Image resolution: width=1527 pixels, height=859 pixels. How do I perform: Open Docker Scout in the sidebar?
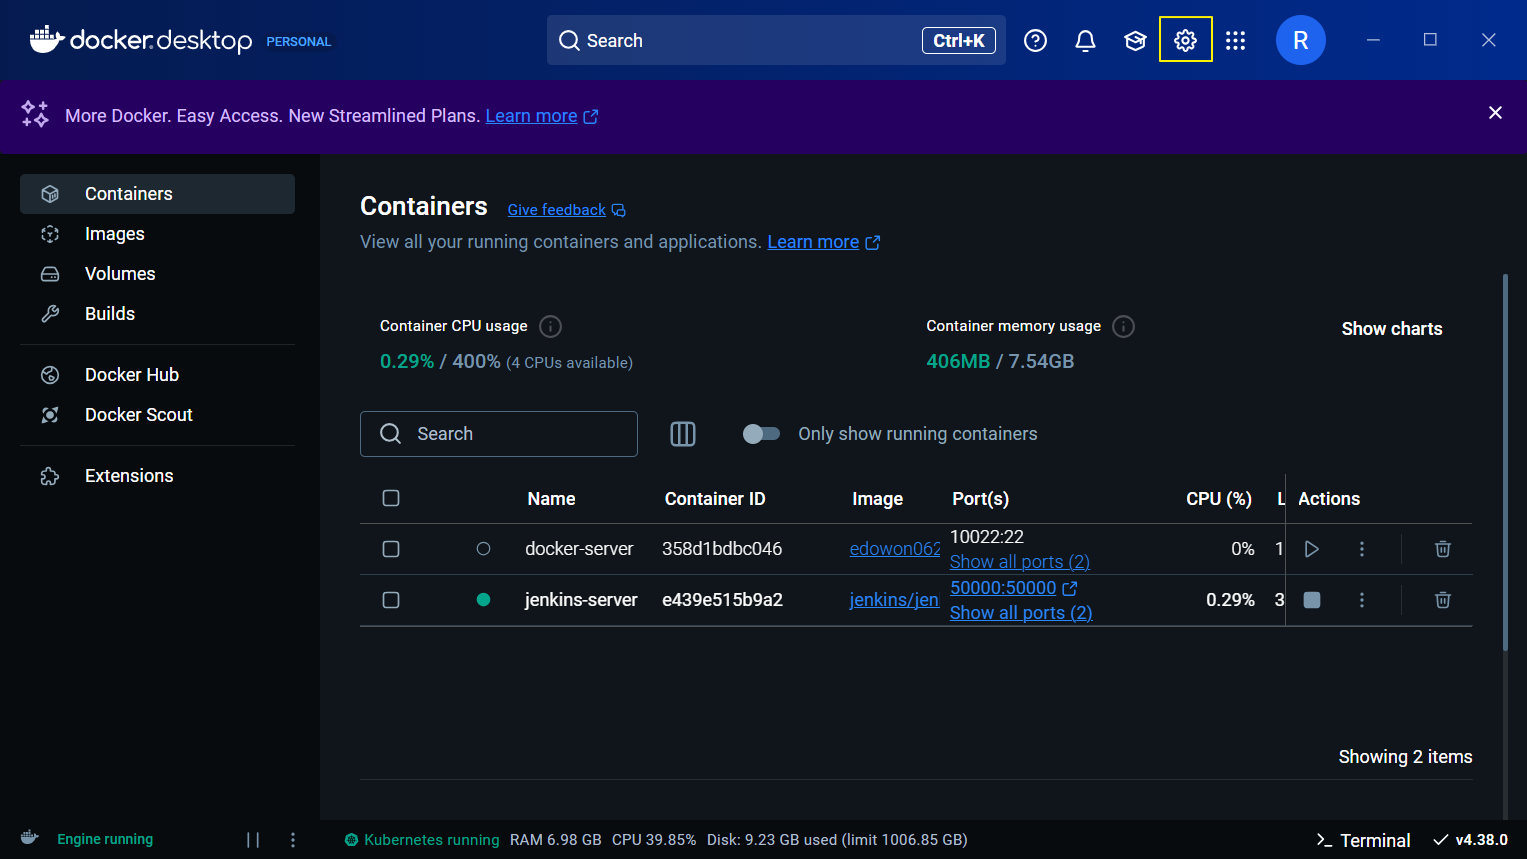[x=157, y=415]
